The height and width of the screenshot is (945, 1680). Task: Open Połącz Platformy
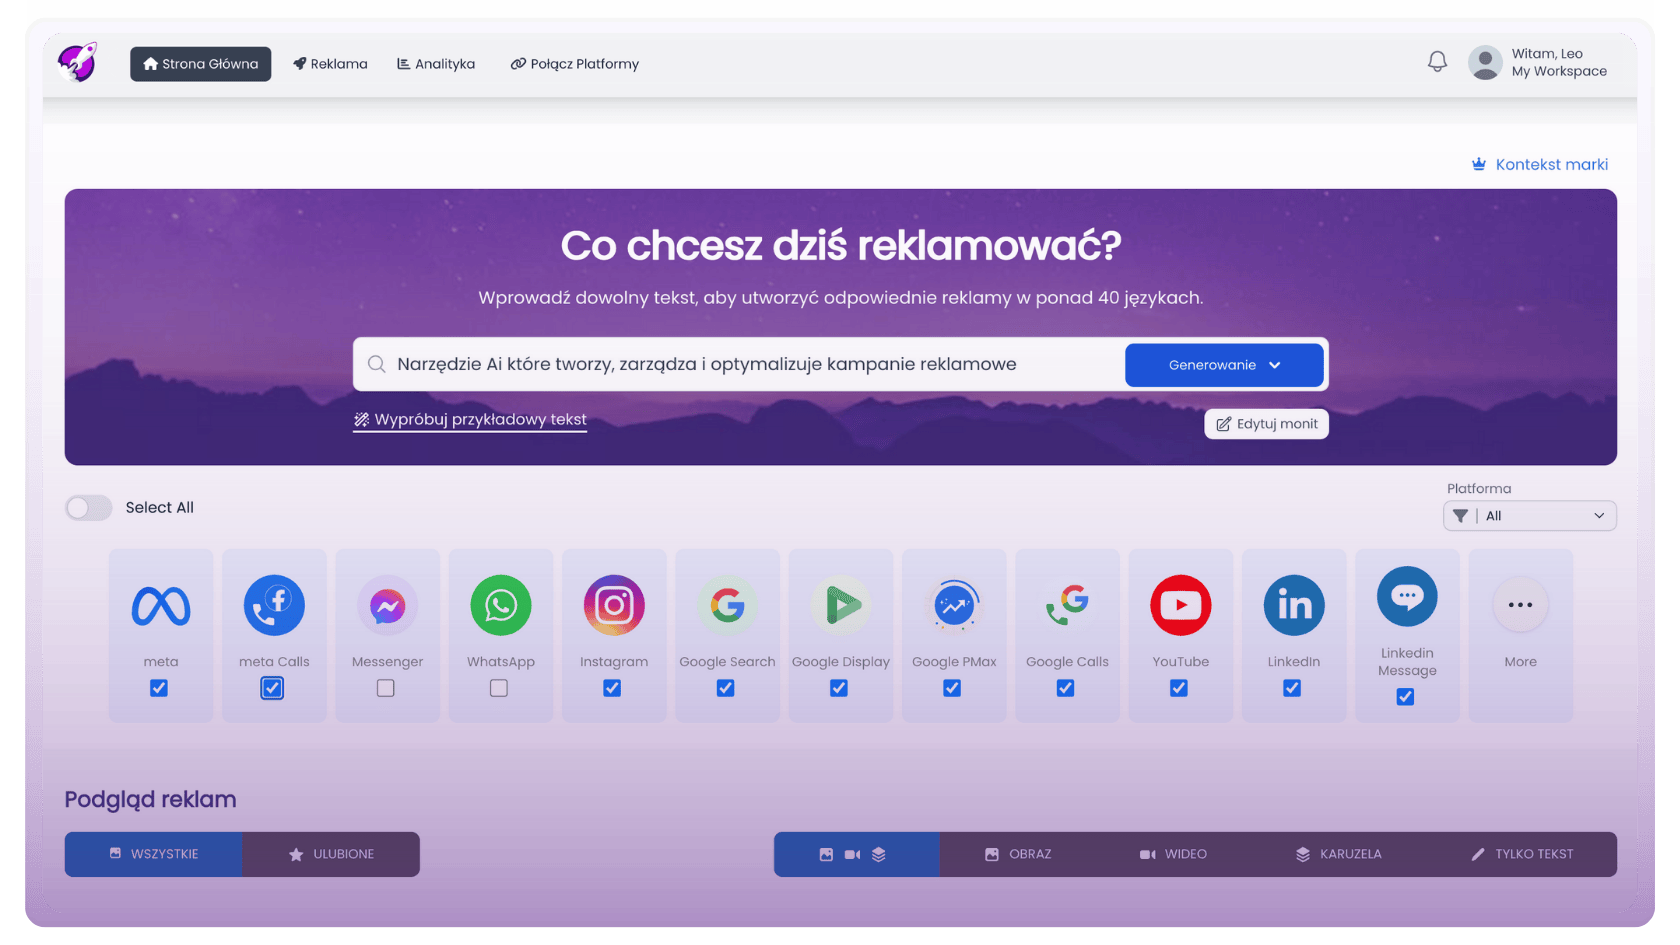(575, 64)
